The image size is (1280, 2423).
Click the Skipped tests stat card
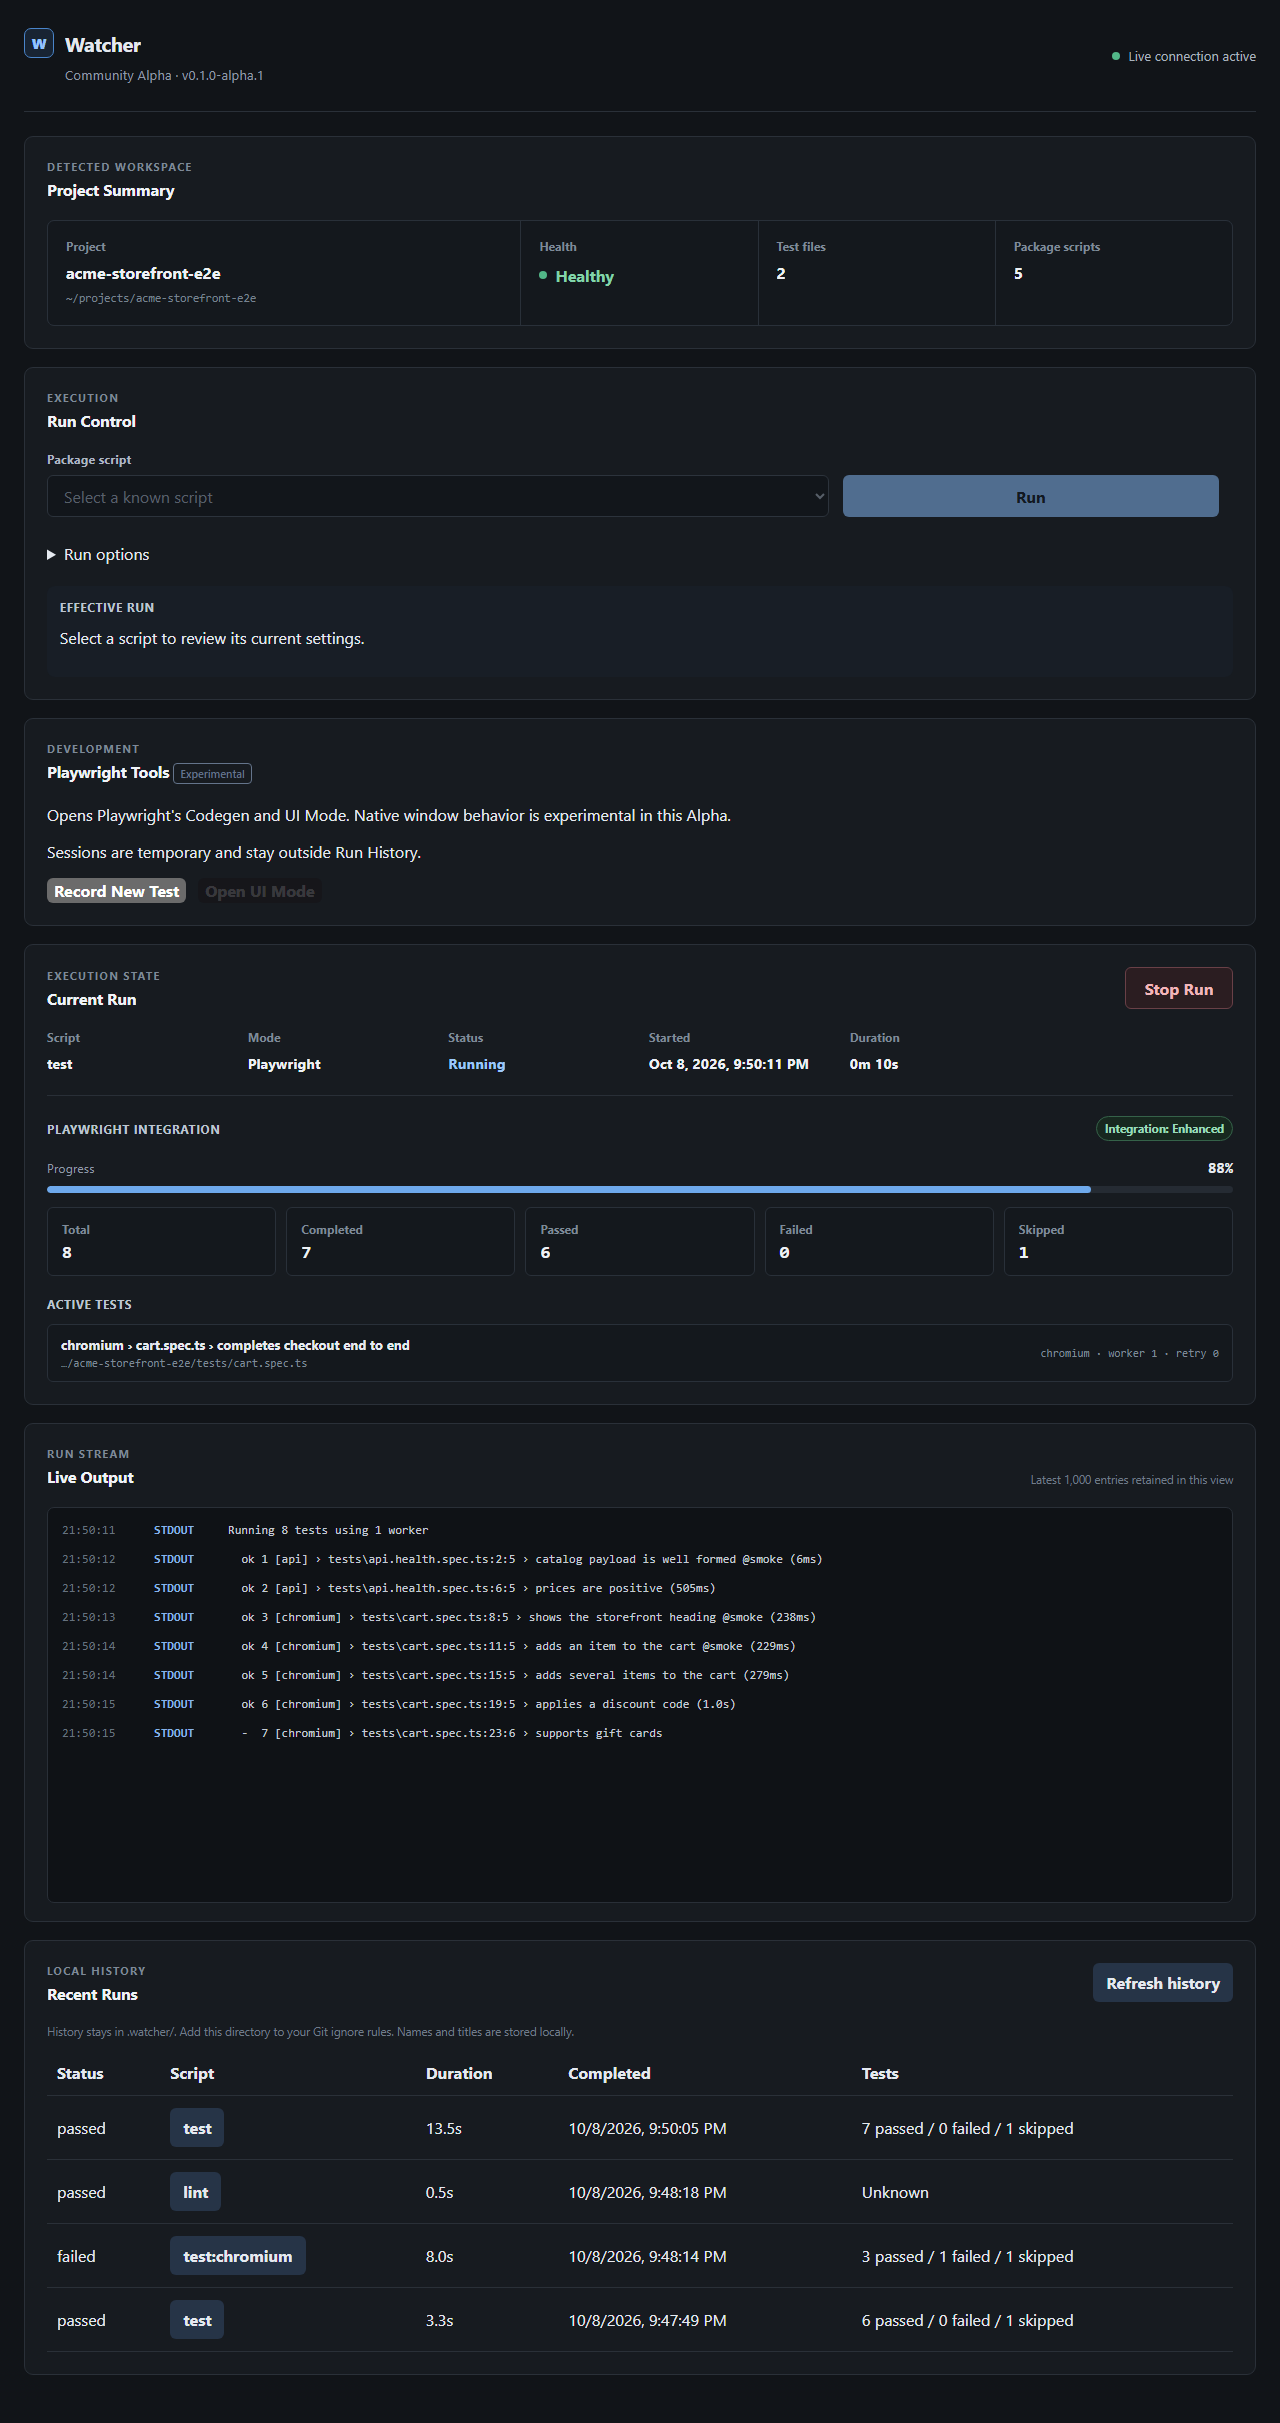coord(1118,1241)
